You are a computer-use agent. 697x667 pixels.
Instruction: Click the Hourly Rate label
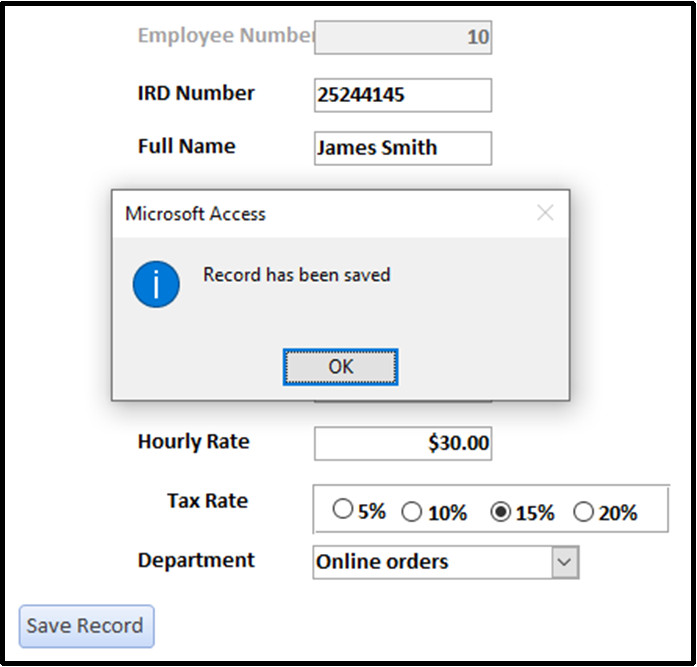coord(193,442)
